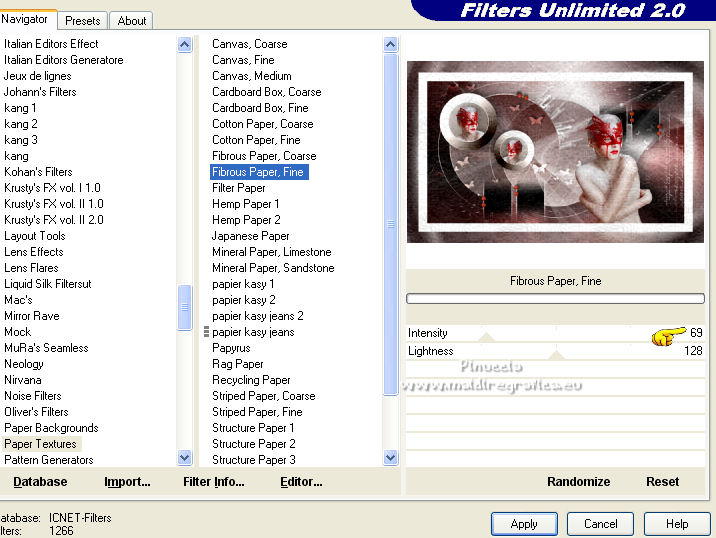Click the Import... button

pyautogui.click(x=127, y=482)
